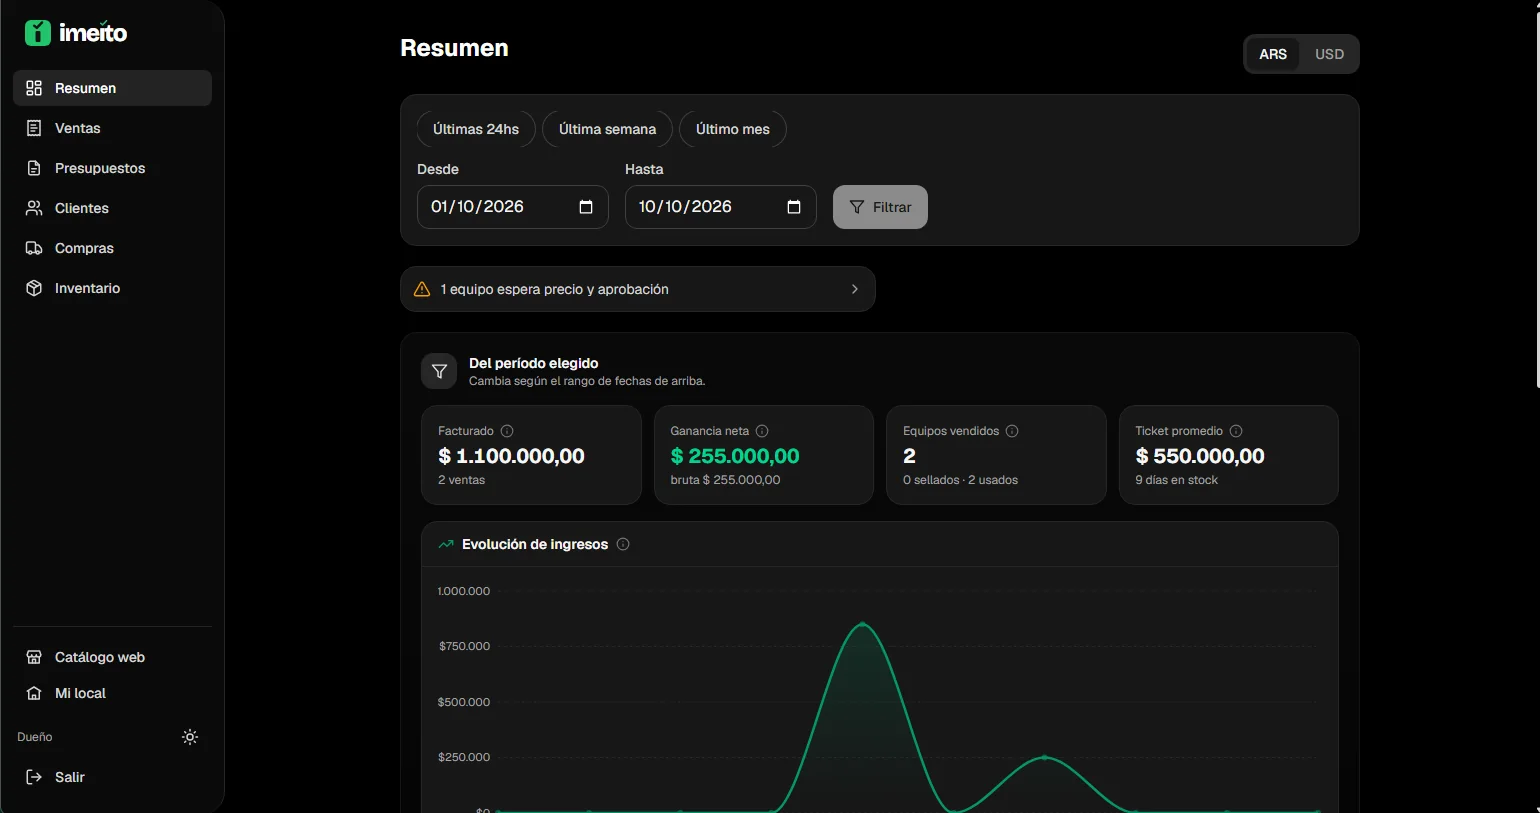1540x813 pixels.
Task: Click the $ 255.000,00 net profit value
Action: pos(735,456)
